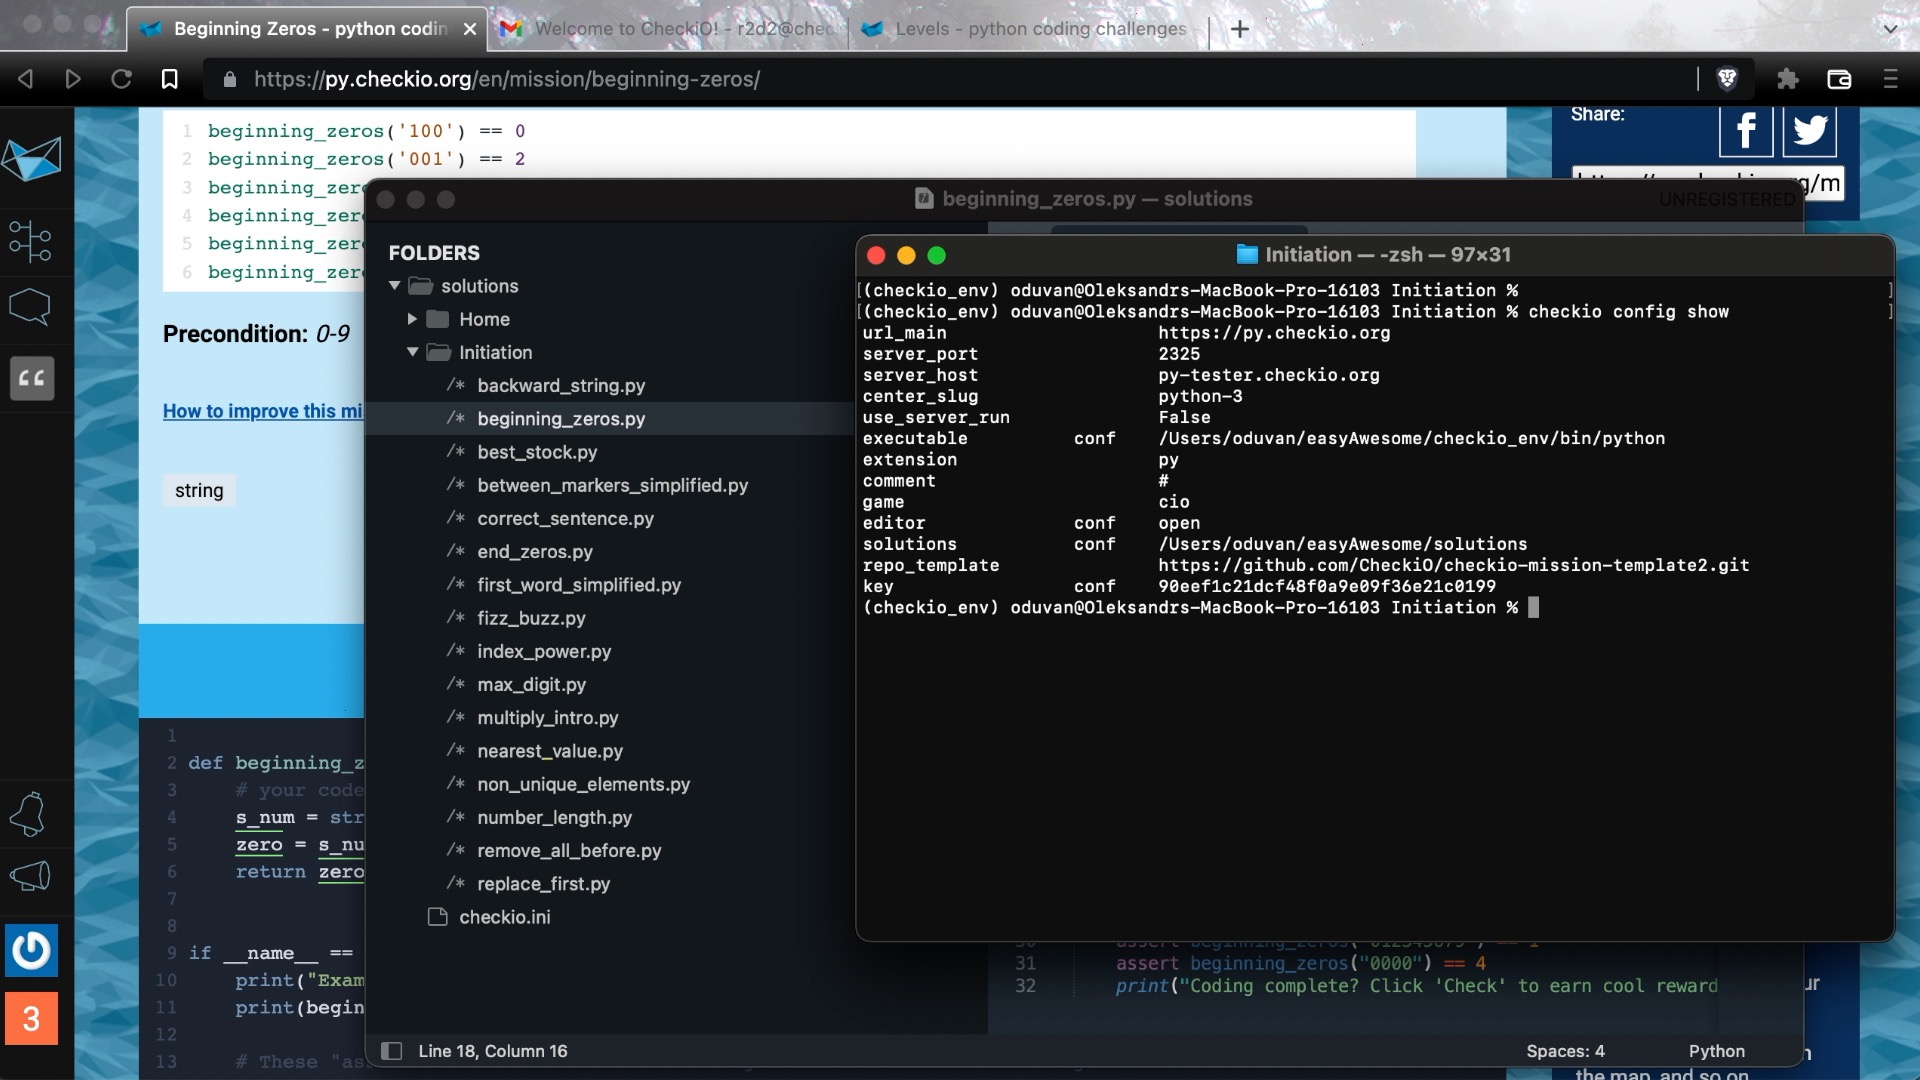Bookmark this page
This screenshot has width=1920, height=1080.
(169, 79)
